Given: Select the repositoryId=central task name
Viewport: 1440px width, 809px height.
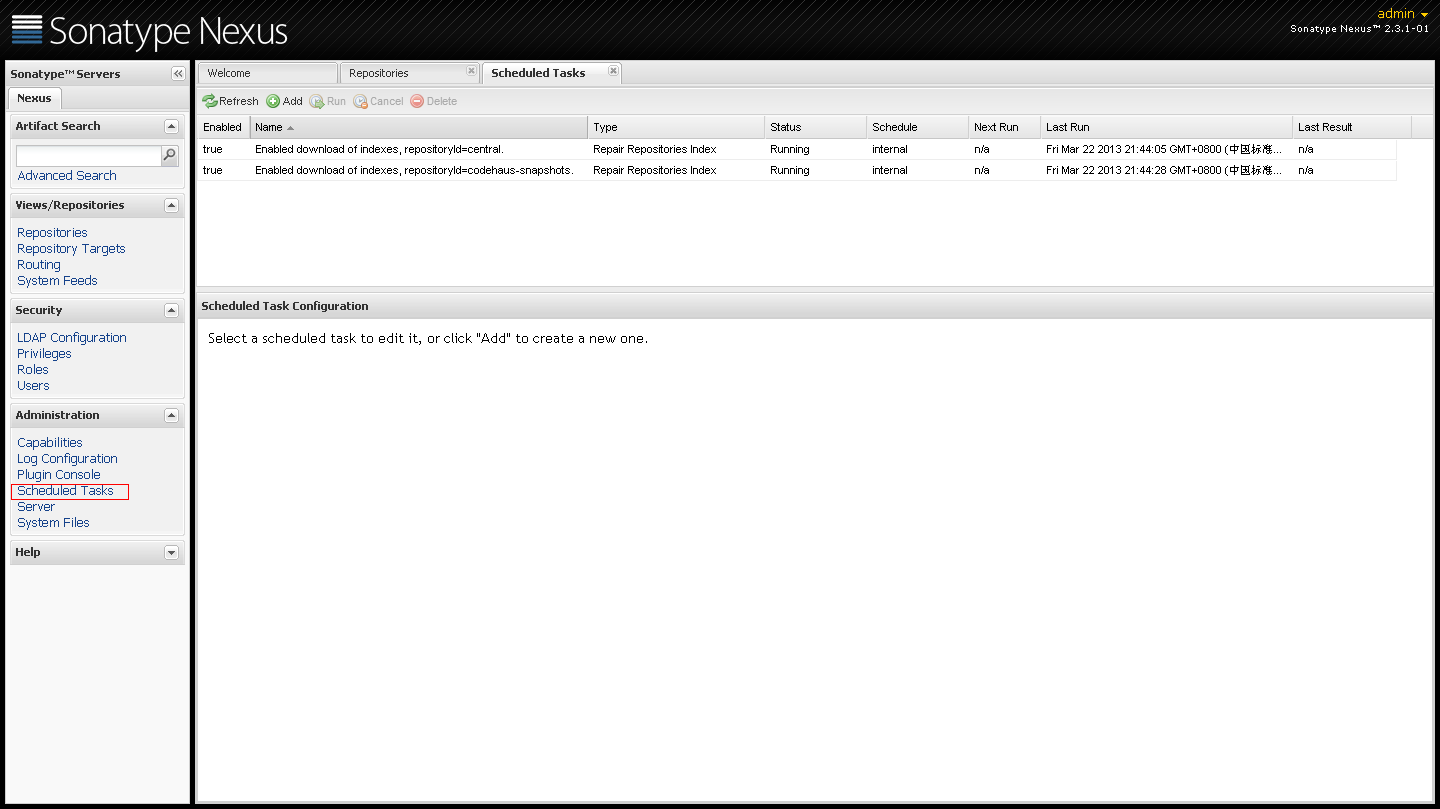Looking at the screenshot, I should pos(379,150).
